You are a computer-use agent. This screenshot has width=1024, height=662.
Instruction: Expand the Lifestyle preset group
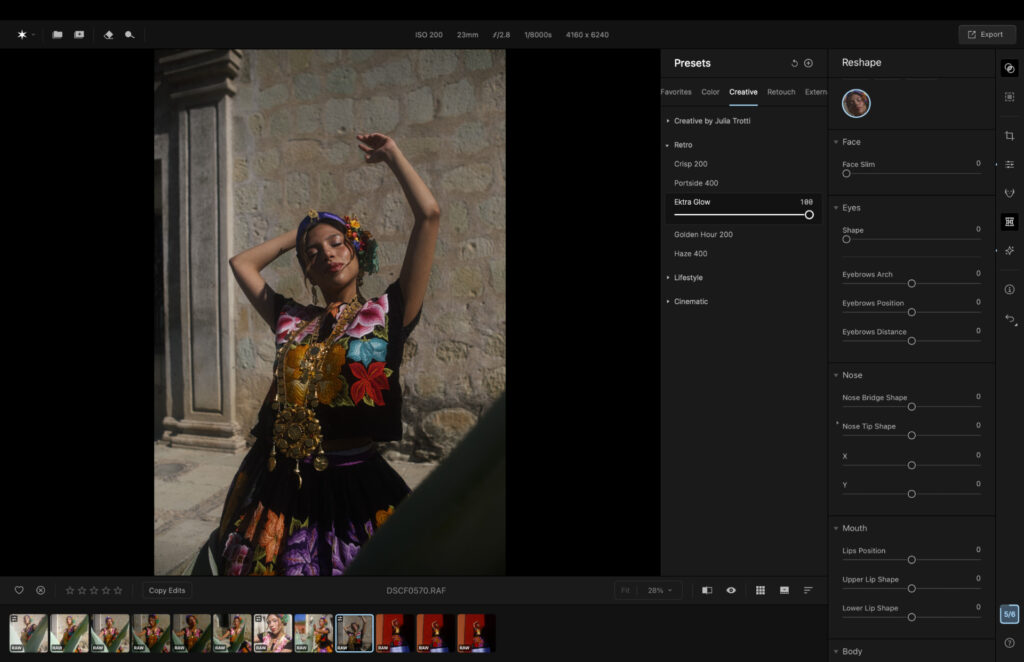pos(688,278)
